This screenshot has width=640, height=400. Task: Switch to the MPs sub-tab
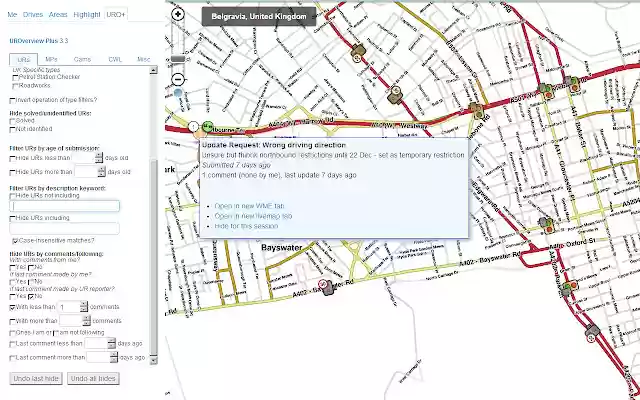coord(51,60)
